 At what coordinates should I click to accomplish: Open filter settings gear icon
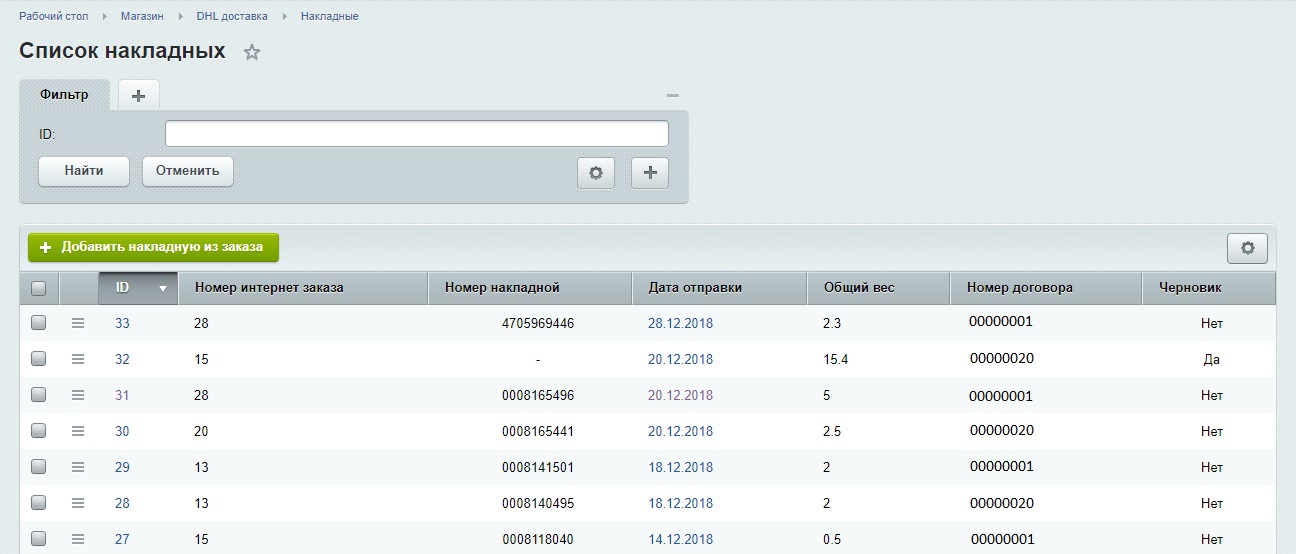coord(596,172)
